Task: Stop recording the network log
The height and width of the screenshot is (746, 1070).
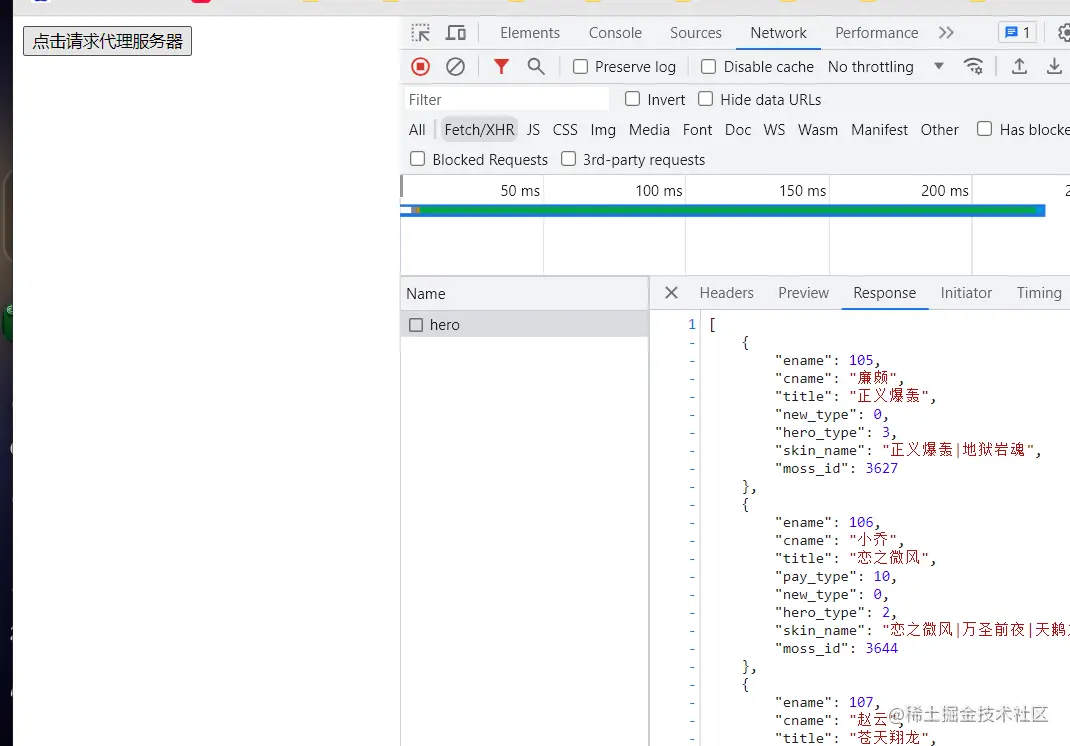Action: tap(420, 66)
